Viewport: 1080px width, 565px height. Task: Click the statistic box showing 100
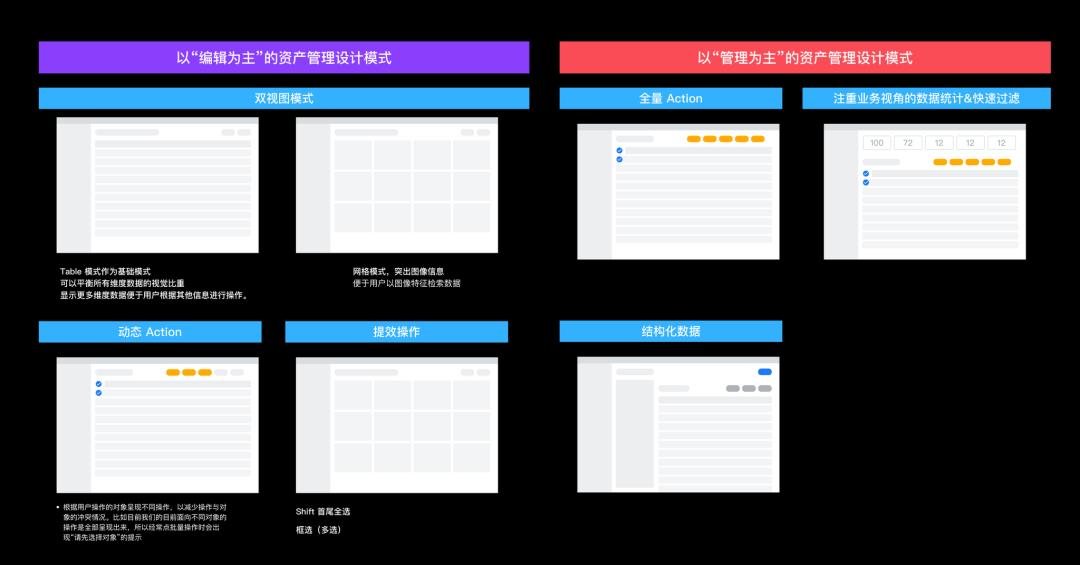click(877, 143)
